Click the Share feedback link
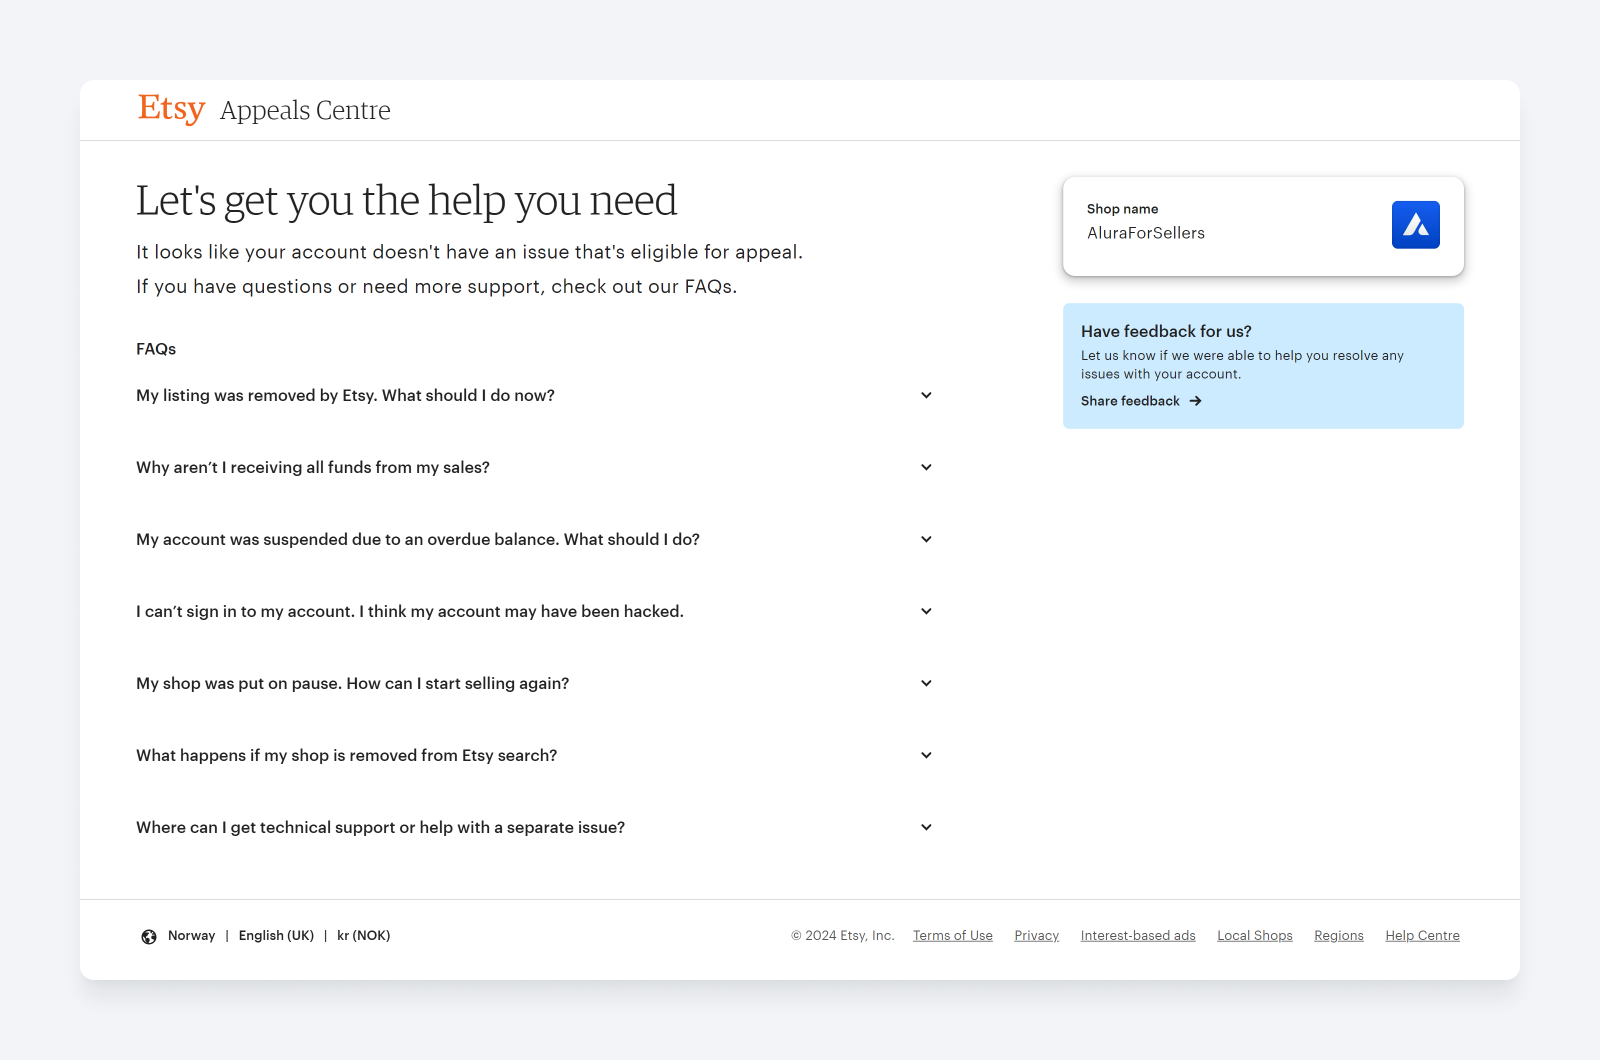The width and height of the screenshot is (1600, 1060). [1130, 400]
